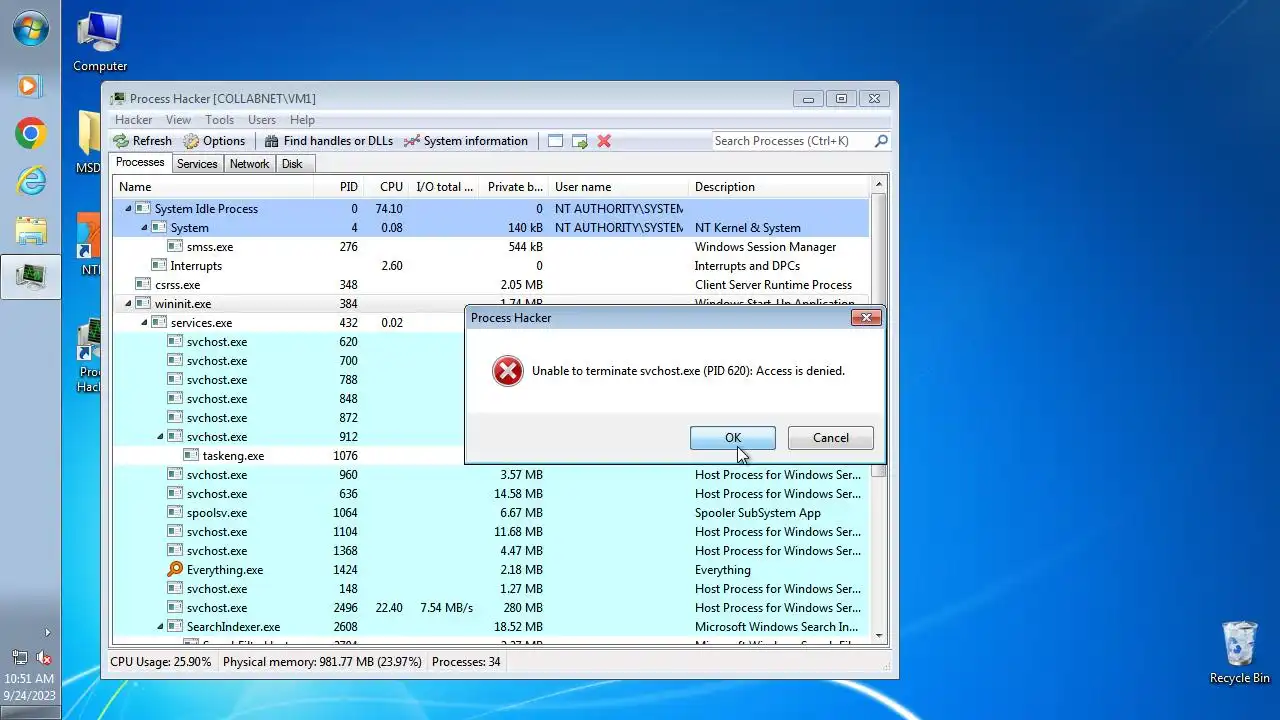The height and width of the screenshot is (720, 1280).
Task: Focus the Search Processes input field
Action: click(x=792, y=141)
